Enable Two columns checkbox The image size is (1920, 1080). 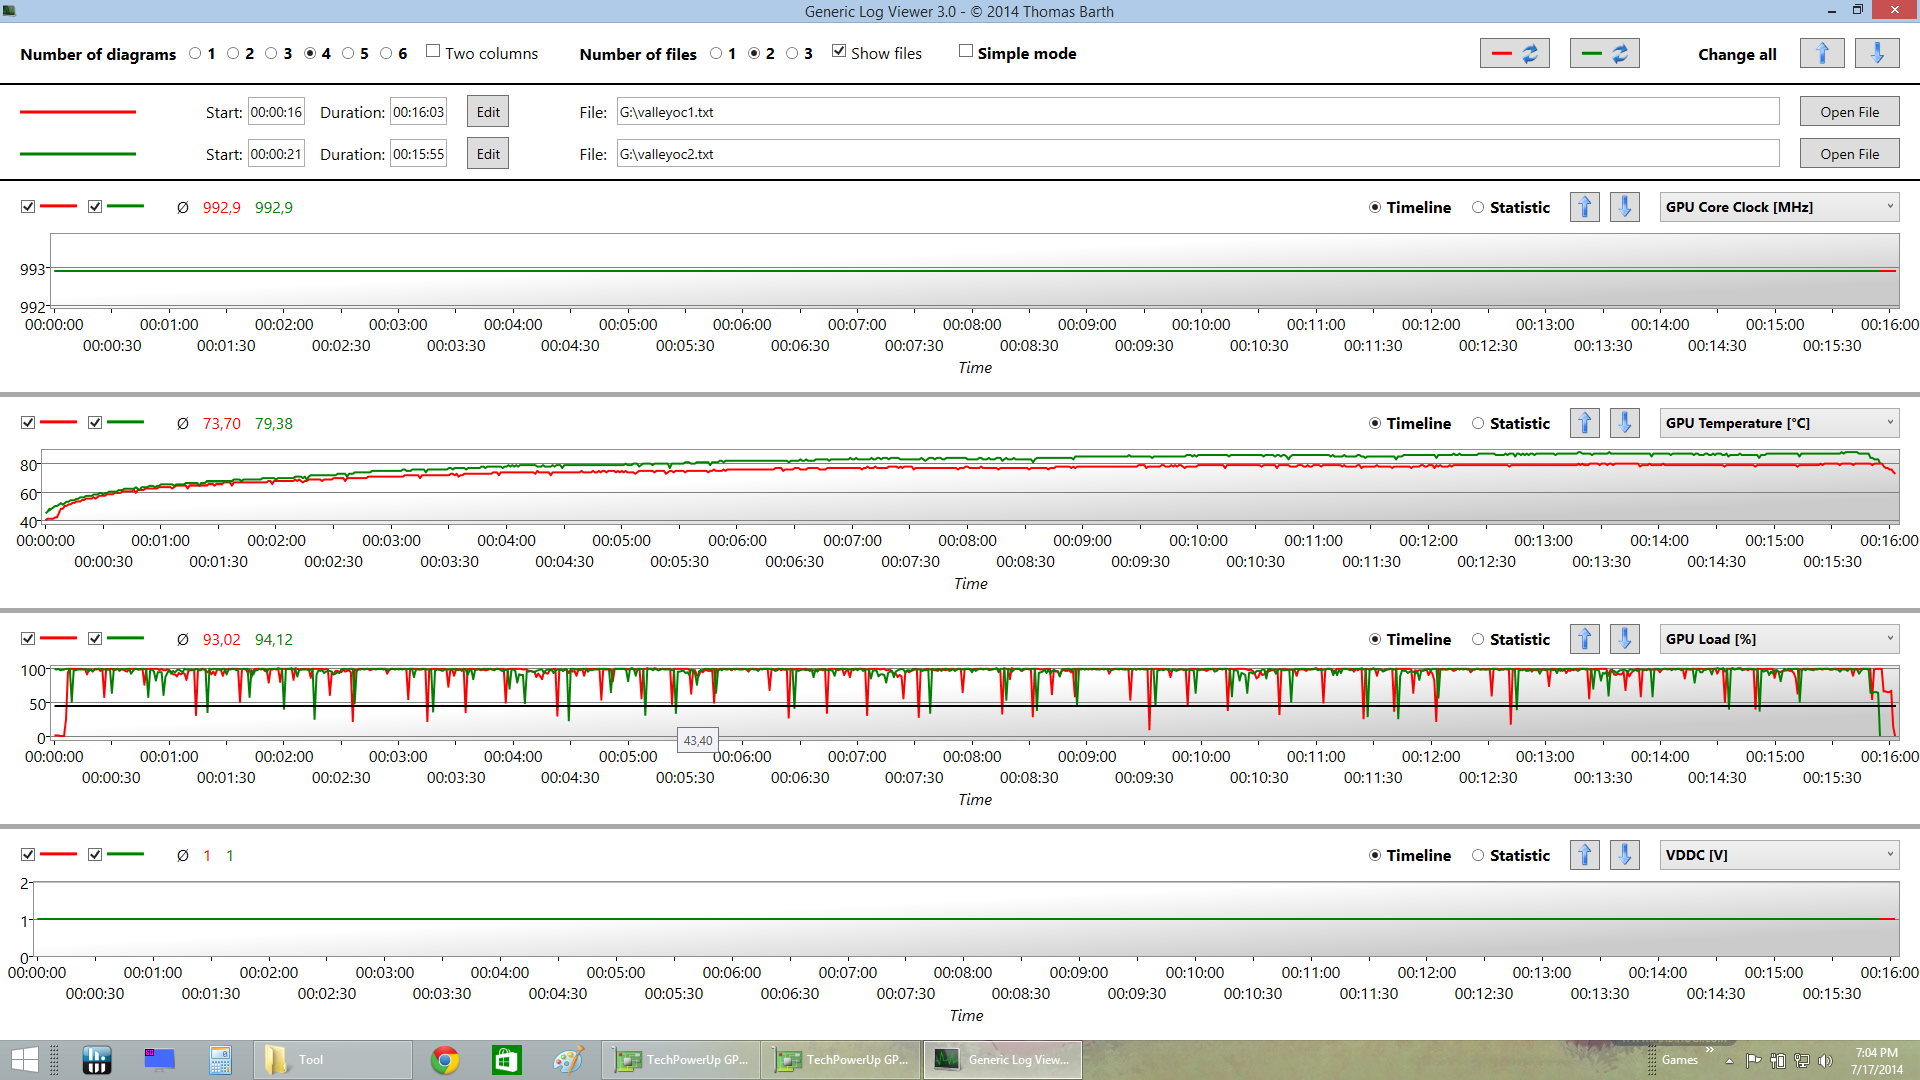[433, 51]
